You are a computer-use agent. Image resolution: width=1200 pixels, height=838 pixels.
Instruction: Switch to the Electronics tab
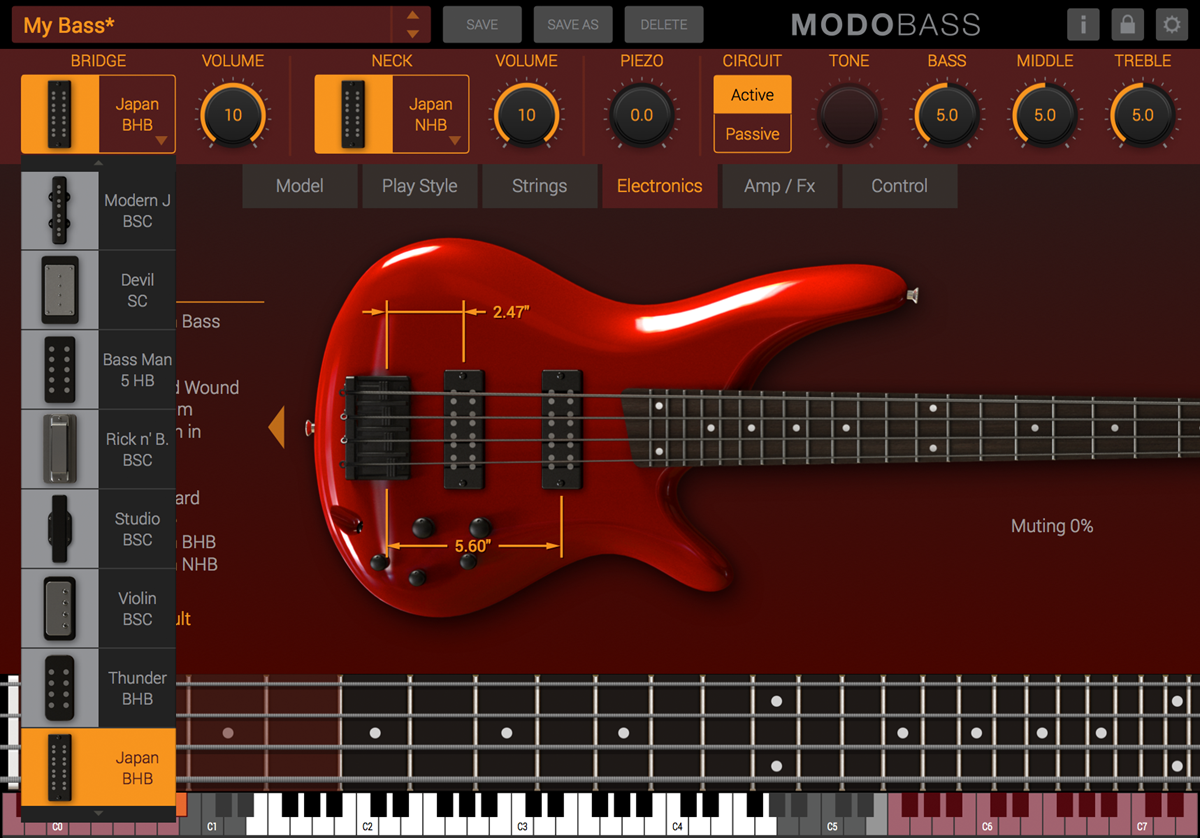(660, 186)
